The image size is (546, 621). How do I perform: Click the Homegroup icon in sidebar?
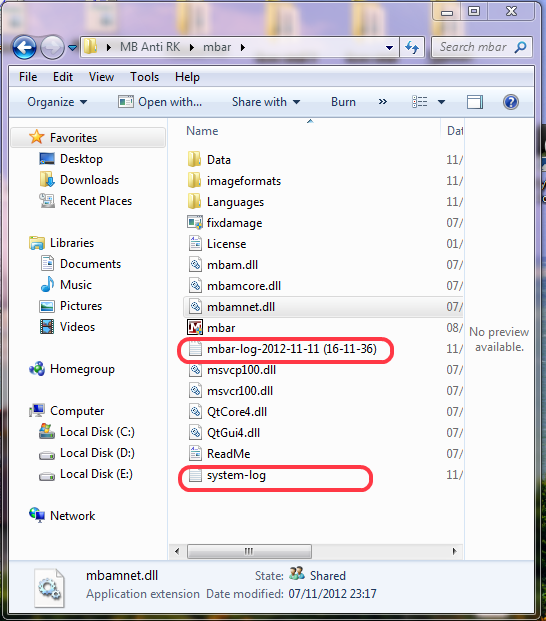coord(37,369)
